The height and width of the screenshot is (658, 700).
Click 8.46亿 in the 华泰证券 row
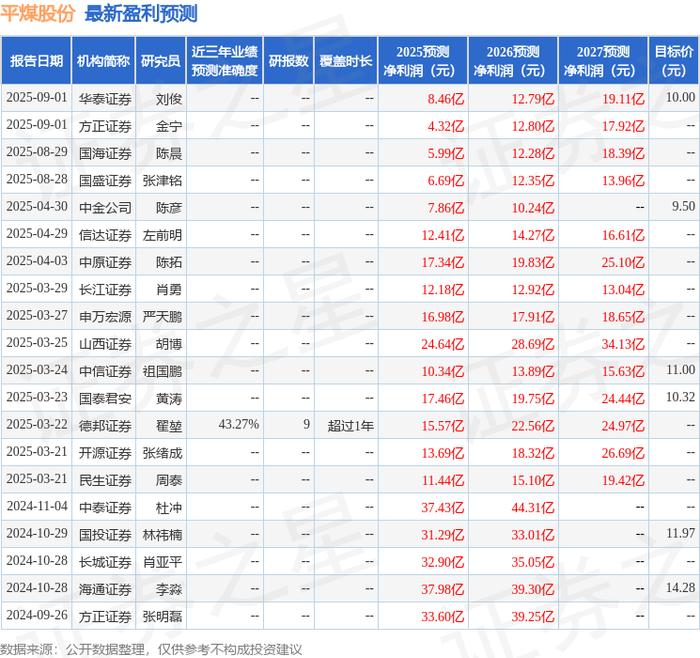click(446, 99)
